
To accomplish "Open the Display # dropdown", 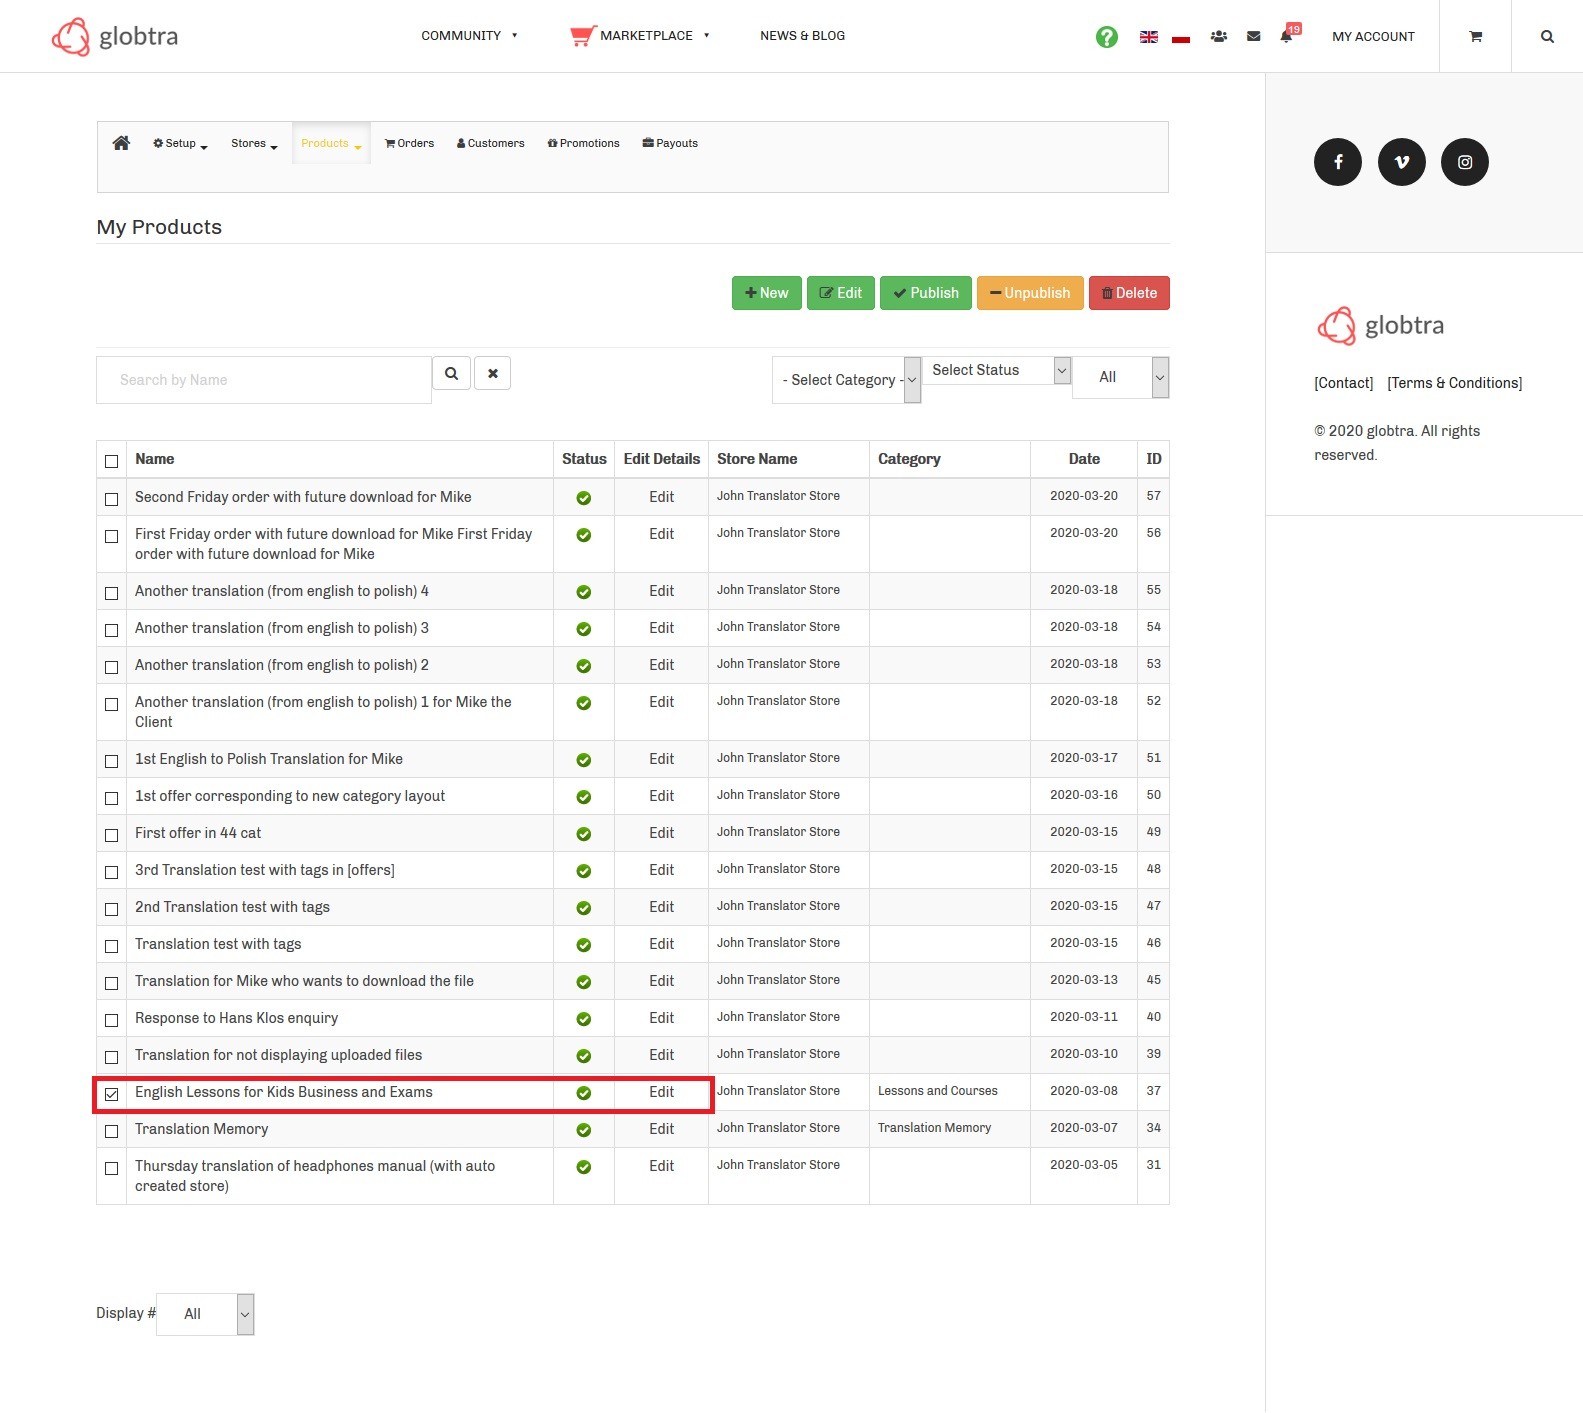I will coord(206,1314).
